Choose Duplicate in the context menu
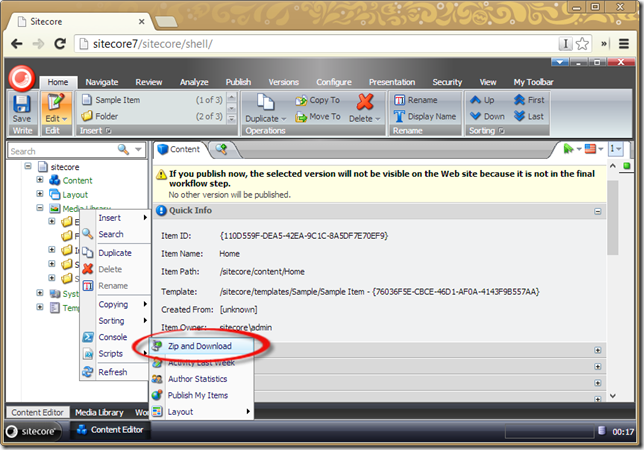The height and width of the screenshot is (450, 644). point(115,253)
